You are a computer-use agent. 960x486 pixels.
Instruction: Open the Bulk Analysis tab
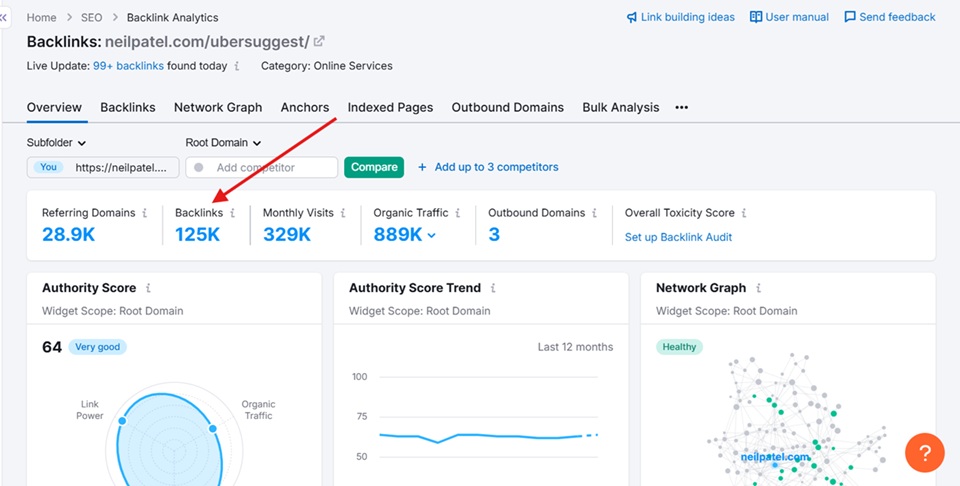621,108
